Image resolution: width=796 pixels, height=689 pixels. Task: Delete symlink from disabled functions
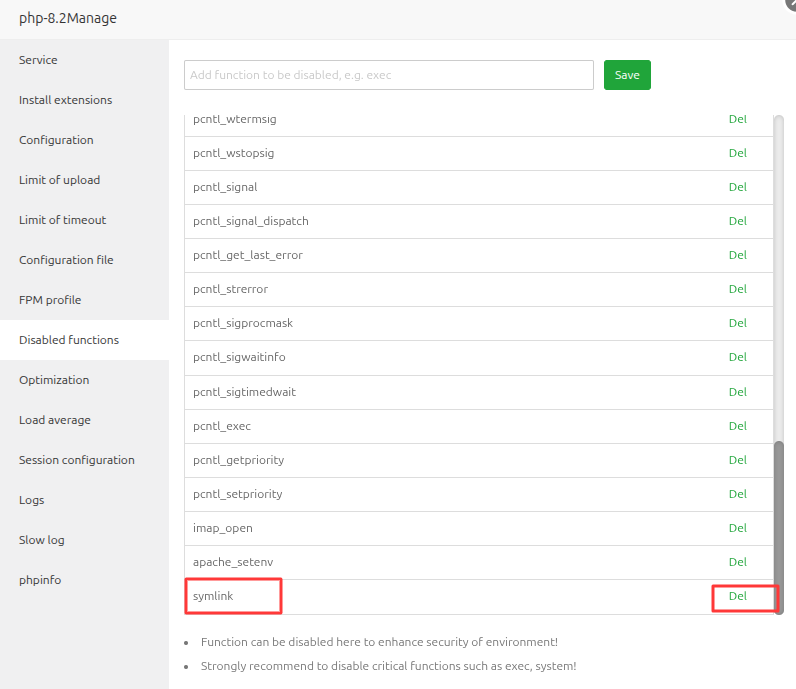pyautogui.click(x=737, y=596)
